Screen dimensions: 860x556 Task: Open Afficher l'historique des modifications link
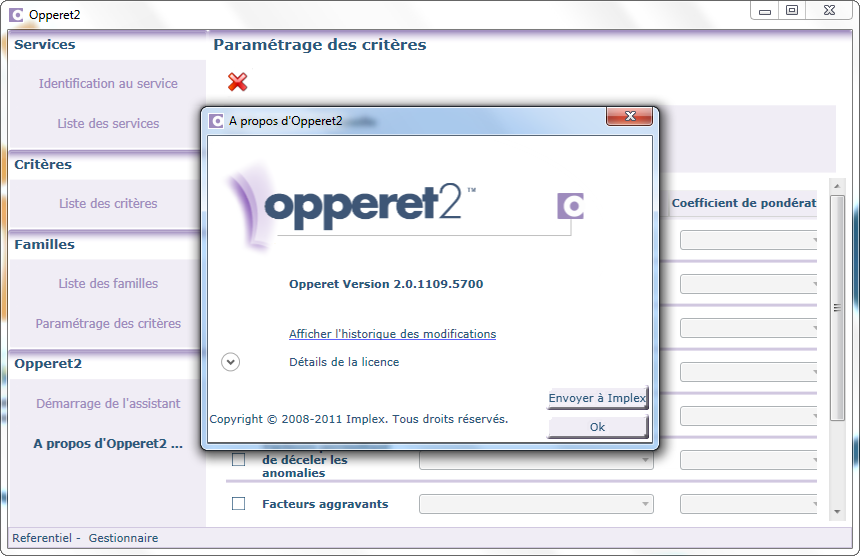pos(393,334)
